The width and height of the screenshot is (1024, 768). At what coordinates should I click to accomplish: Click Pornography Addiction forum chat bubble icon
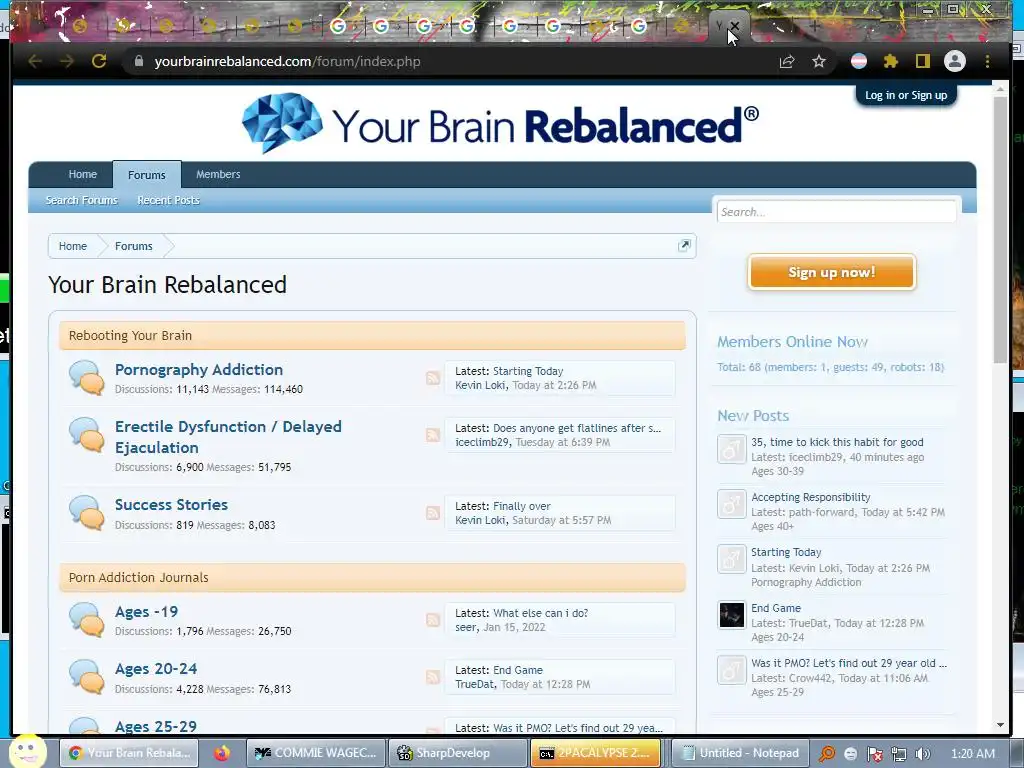pos(87,378)
